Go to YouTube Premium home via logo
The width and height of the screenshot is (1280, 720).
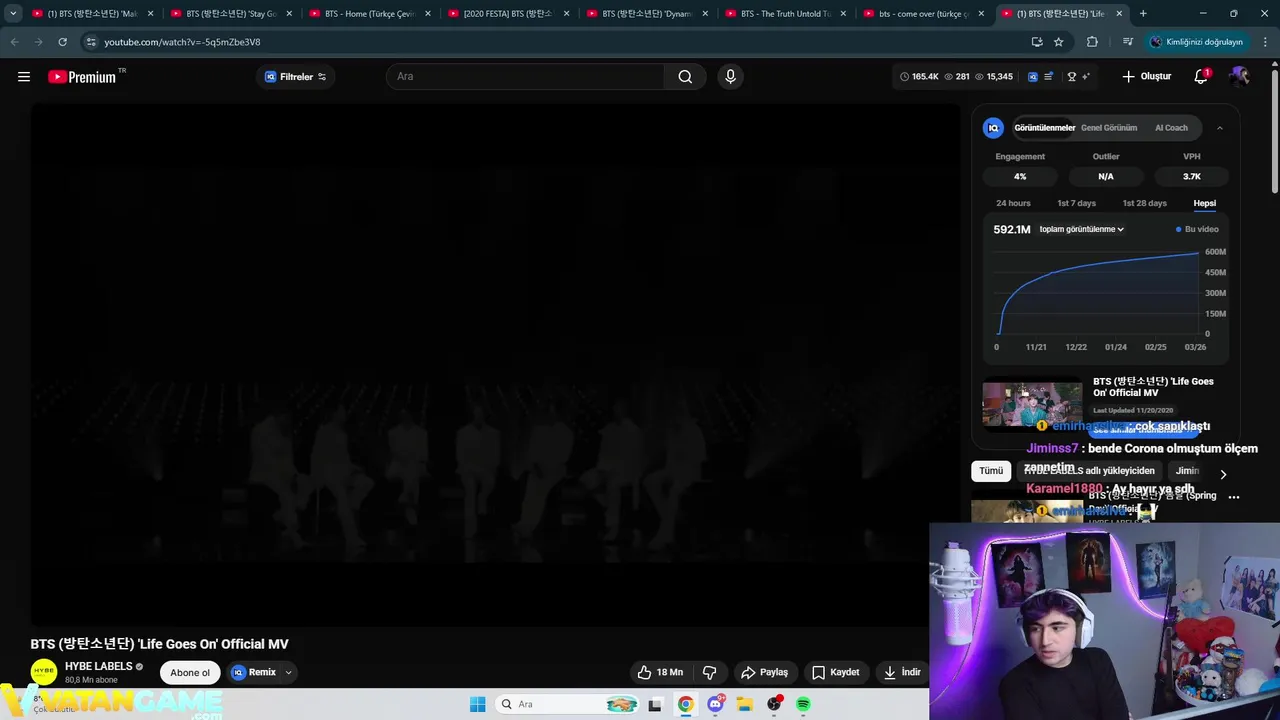point(82,77)
